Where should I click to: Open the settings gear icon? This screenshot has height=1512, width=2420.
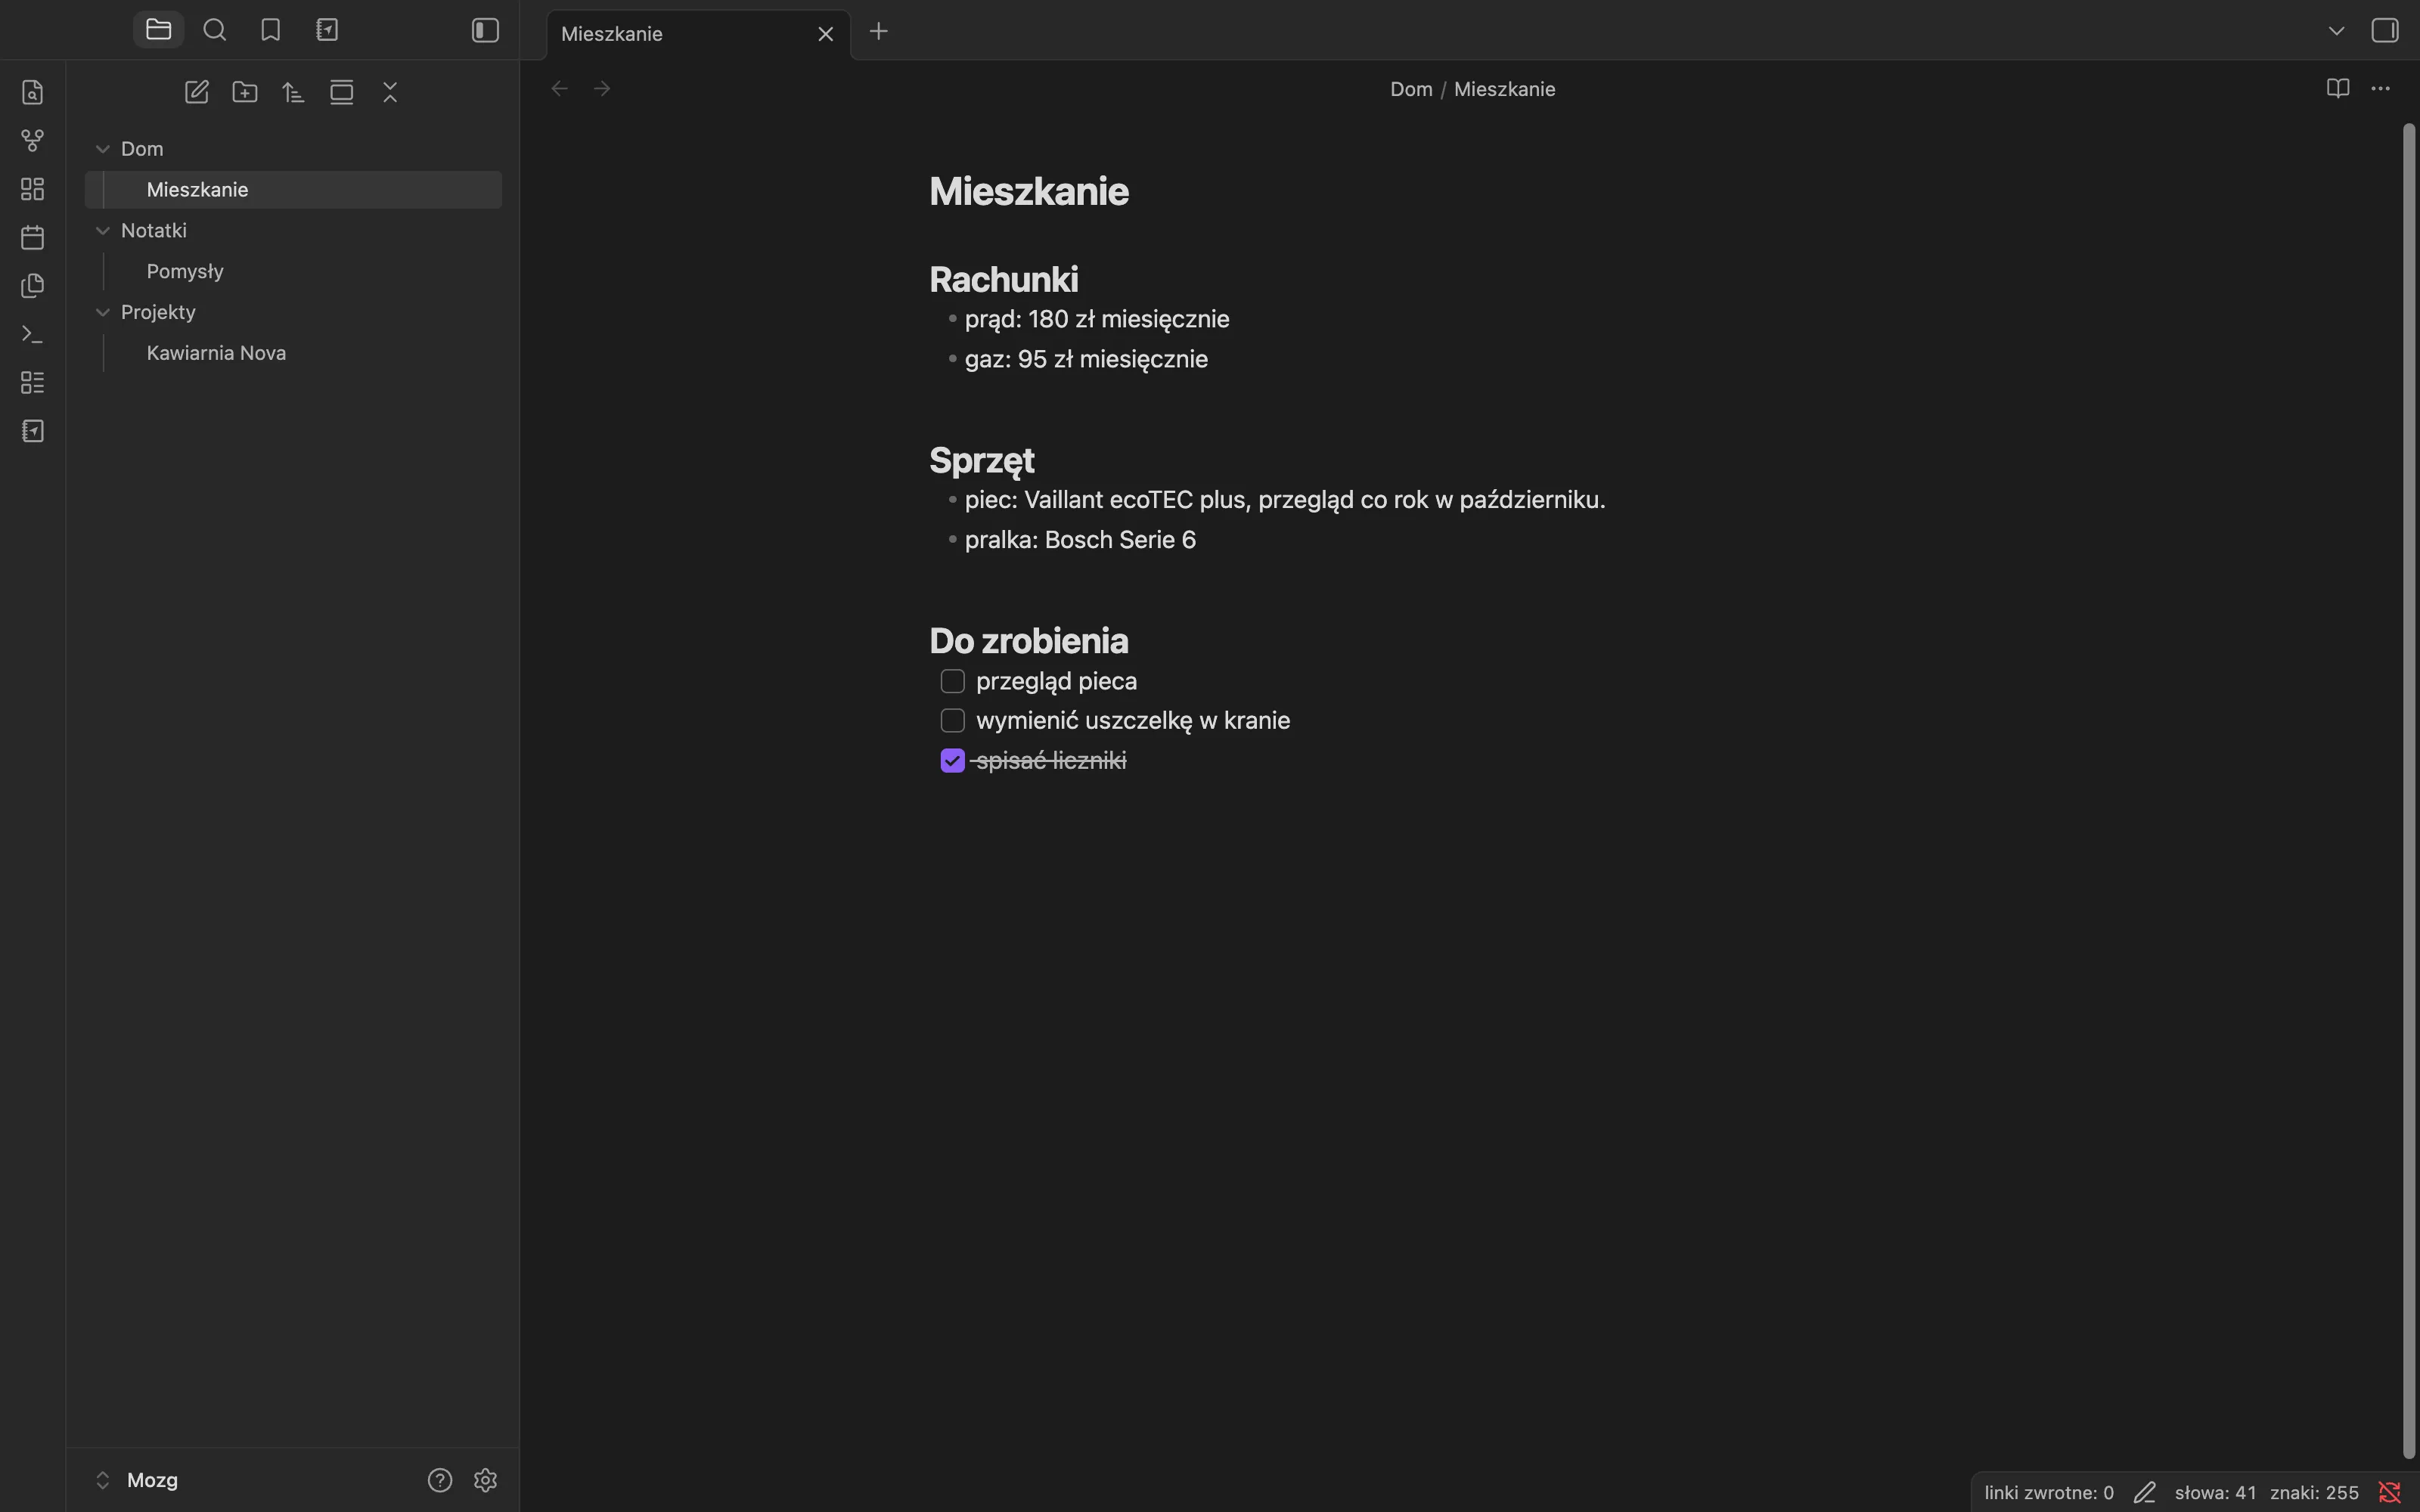486,1480
